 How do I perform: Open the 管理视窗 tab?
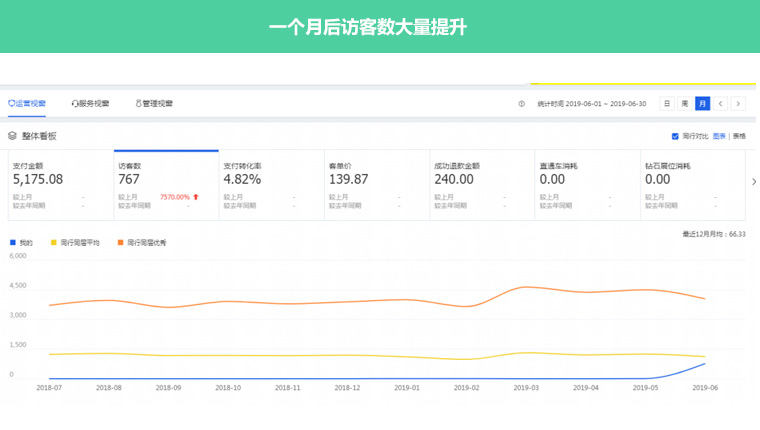point(157,103)
